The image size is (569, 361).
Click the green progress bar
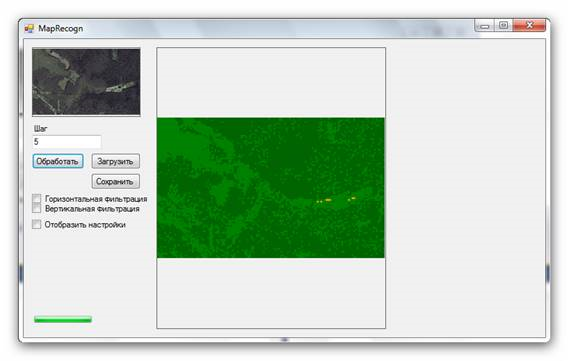point(63,319)
